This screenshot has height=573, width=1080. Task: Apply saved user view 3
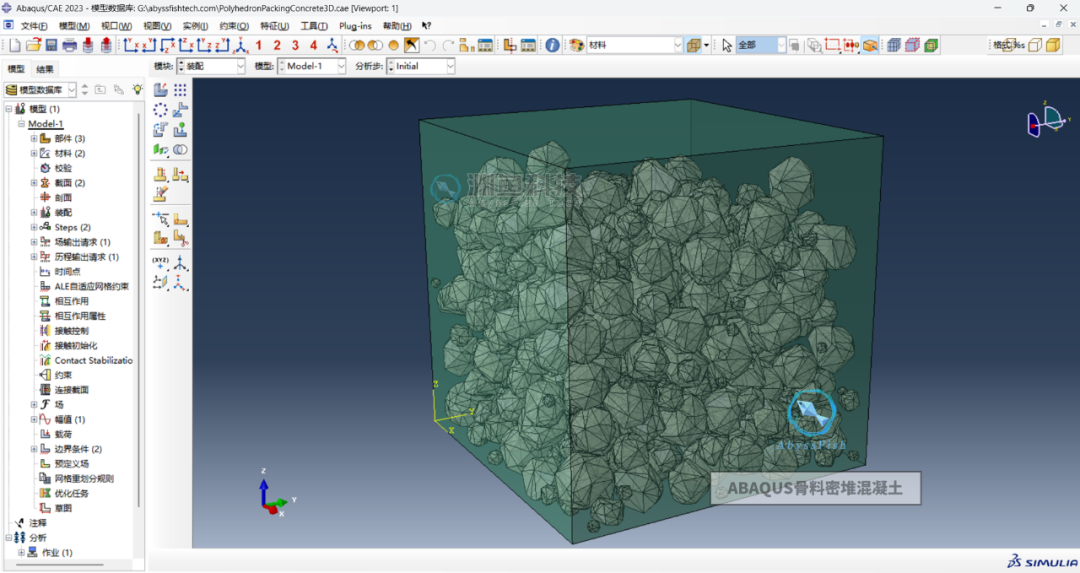tap(295, 45)
